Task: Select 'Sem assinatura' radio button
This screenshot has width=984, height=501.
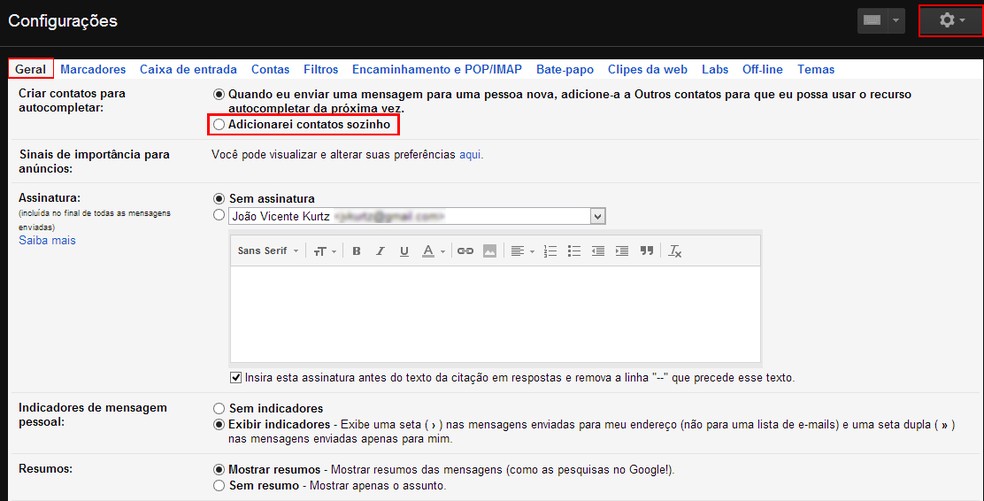Action: point(218,198)
